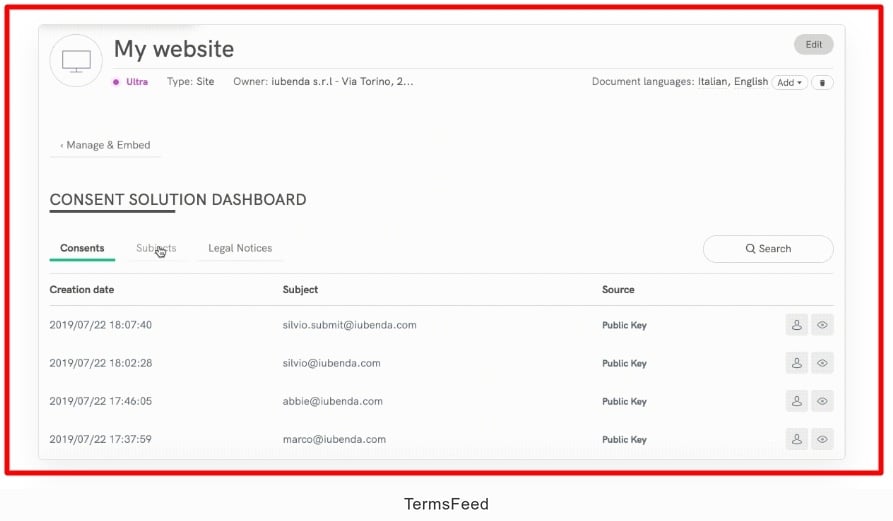The width and height of the screenshot is (893, 521).
Task: Open subject details for marco@iubenda.com
Action: coord(796,440)
